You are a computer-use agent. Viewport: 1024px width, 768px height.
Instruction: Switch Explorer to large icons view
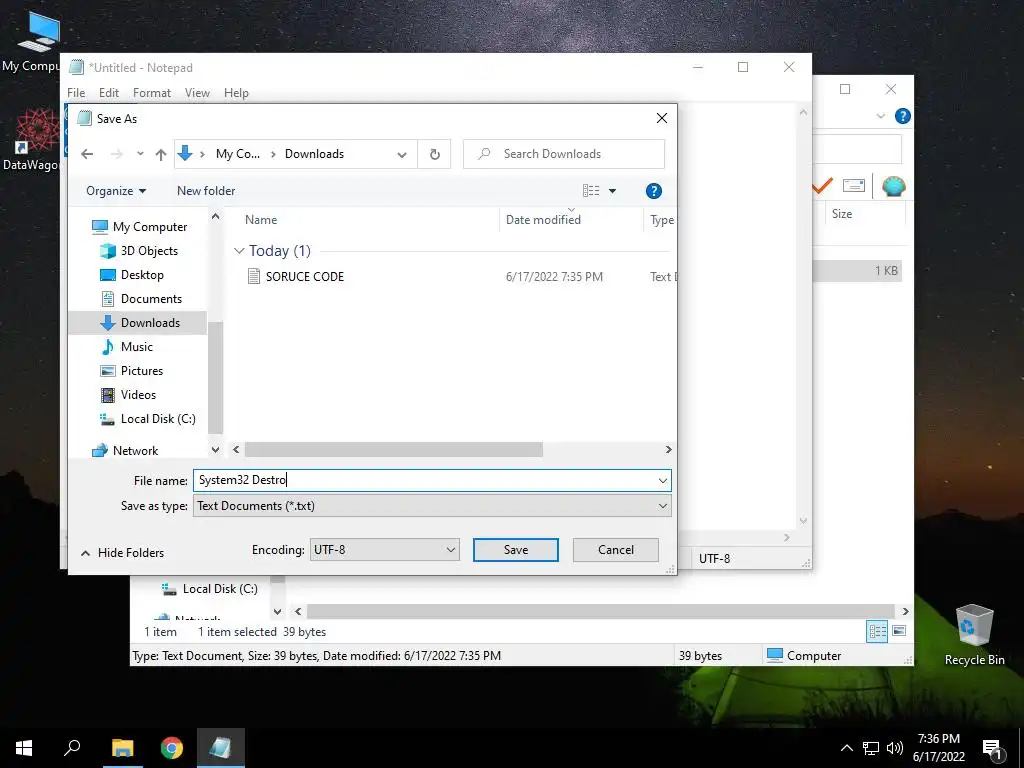click(x=899, y=631)
